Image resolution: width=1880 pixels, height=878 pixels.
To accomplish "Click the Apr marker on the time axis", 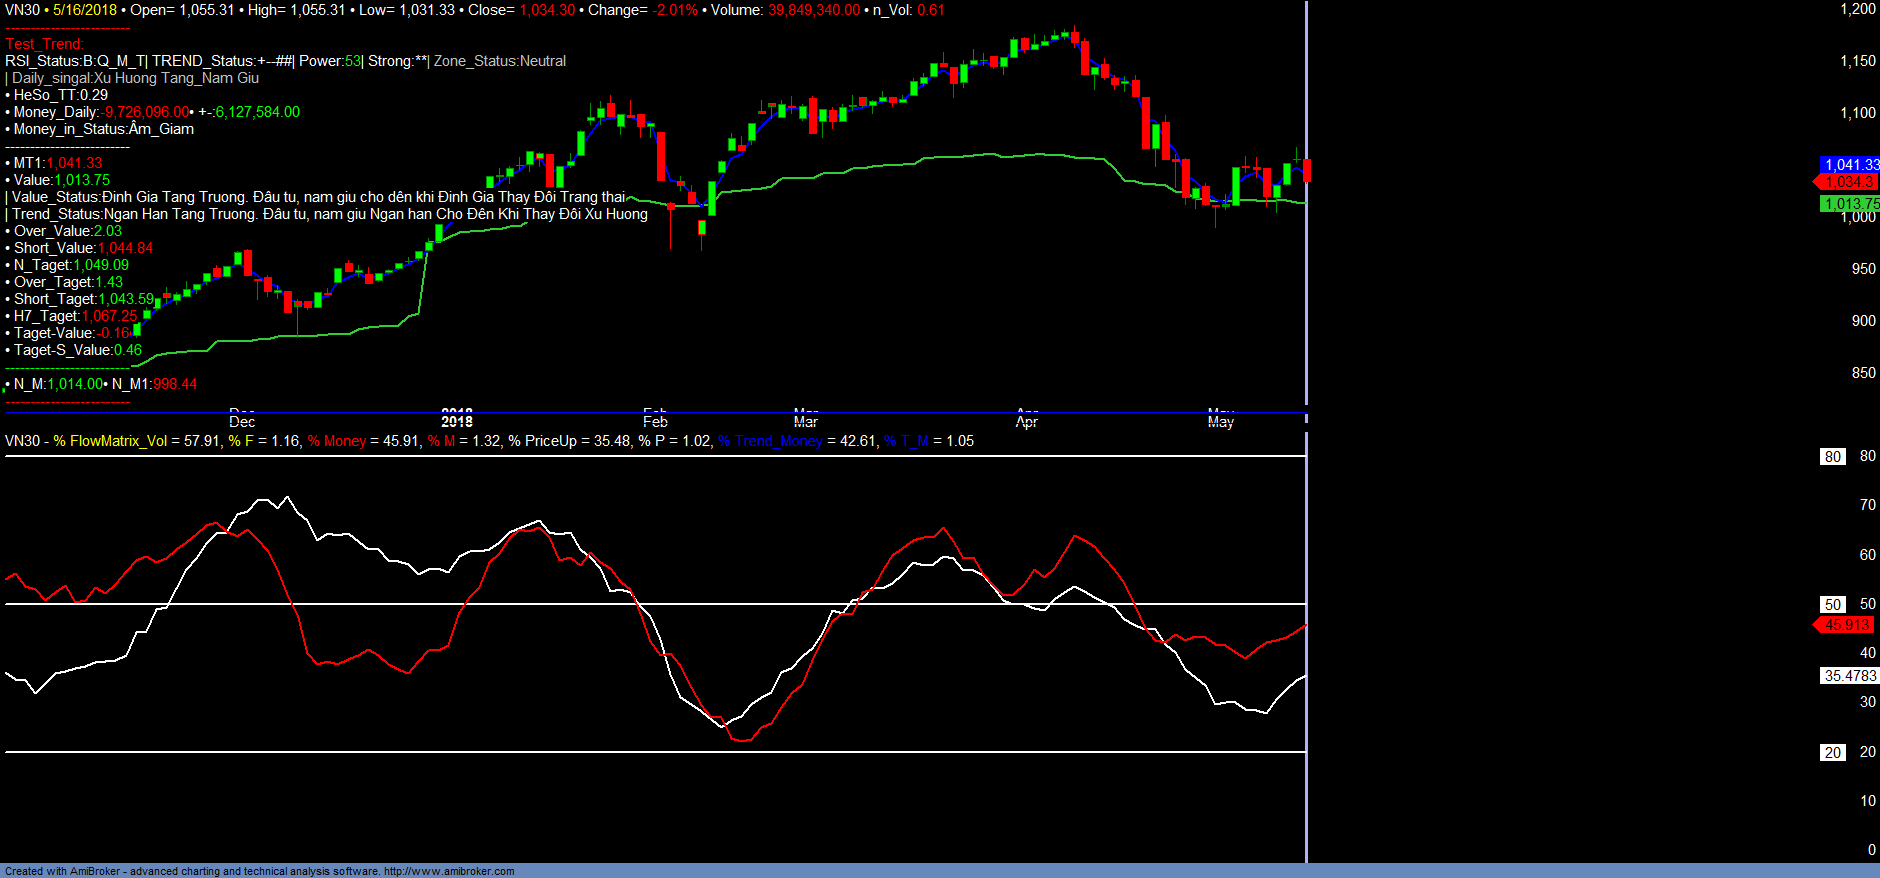I will pos(1026,421).
